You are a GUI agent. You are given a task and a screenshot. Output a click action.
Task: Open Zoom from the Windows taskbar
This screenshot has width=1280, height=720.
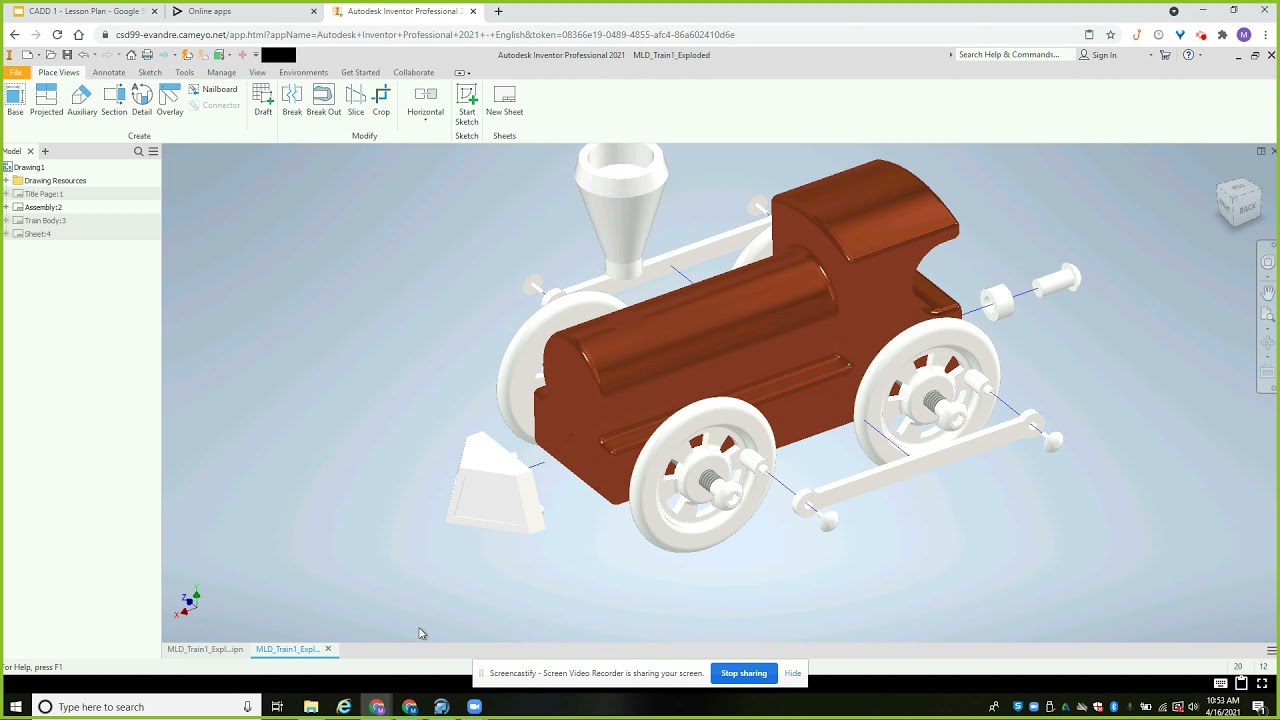pos(475,707)
